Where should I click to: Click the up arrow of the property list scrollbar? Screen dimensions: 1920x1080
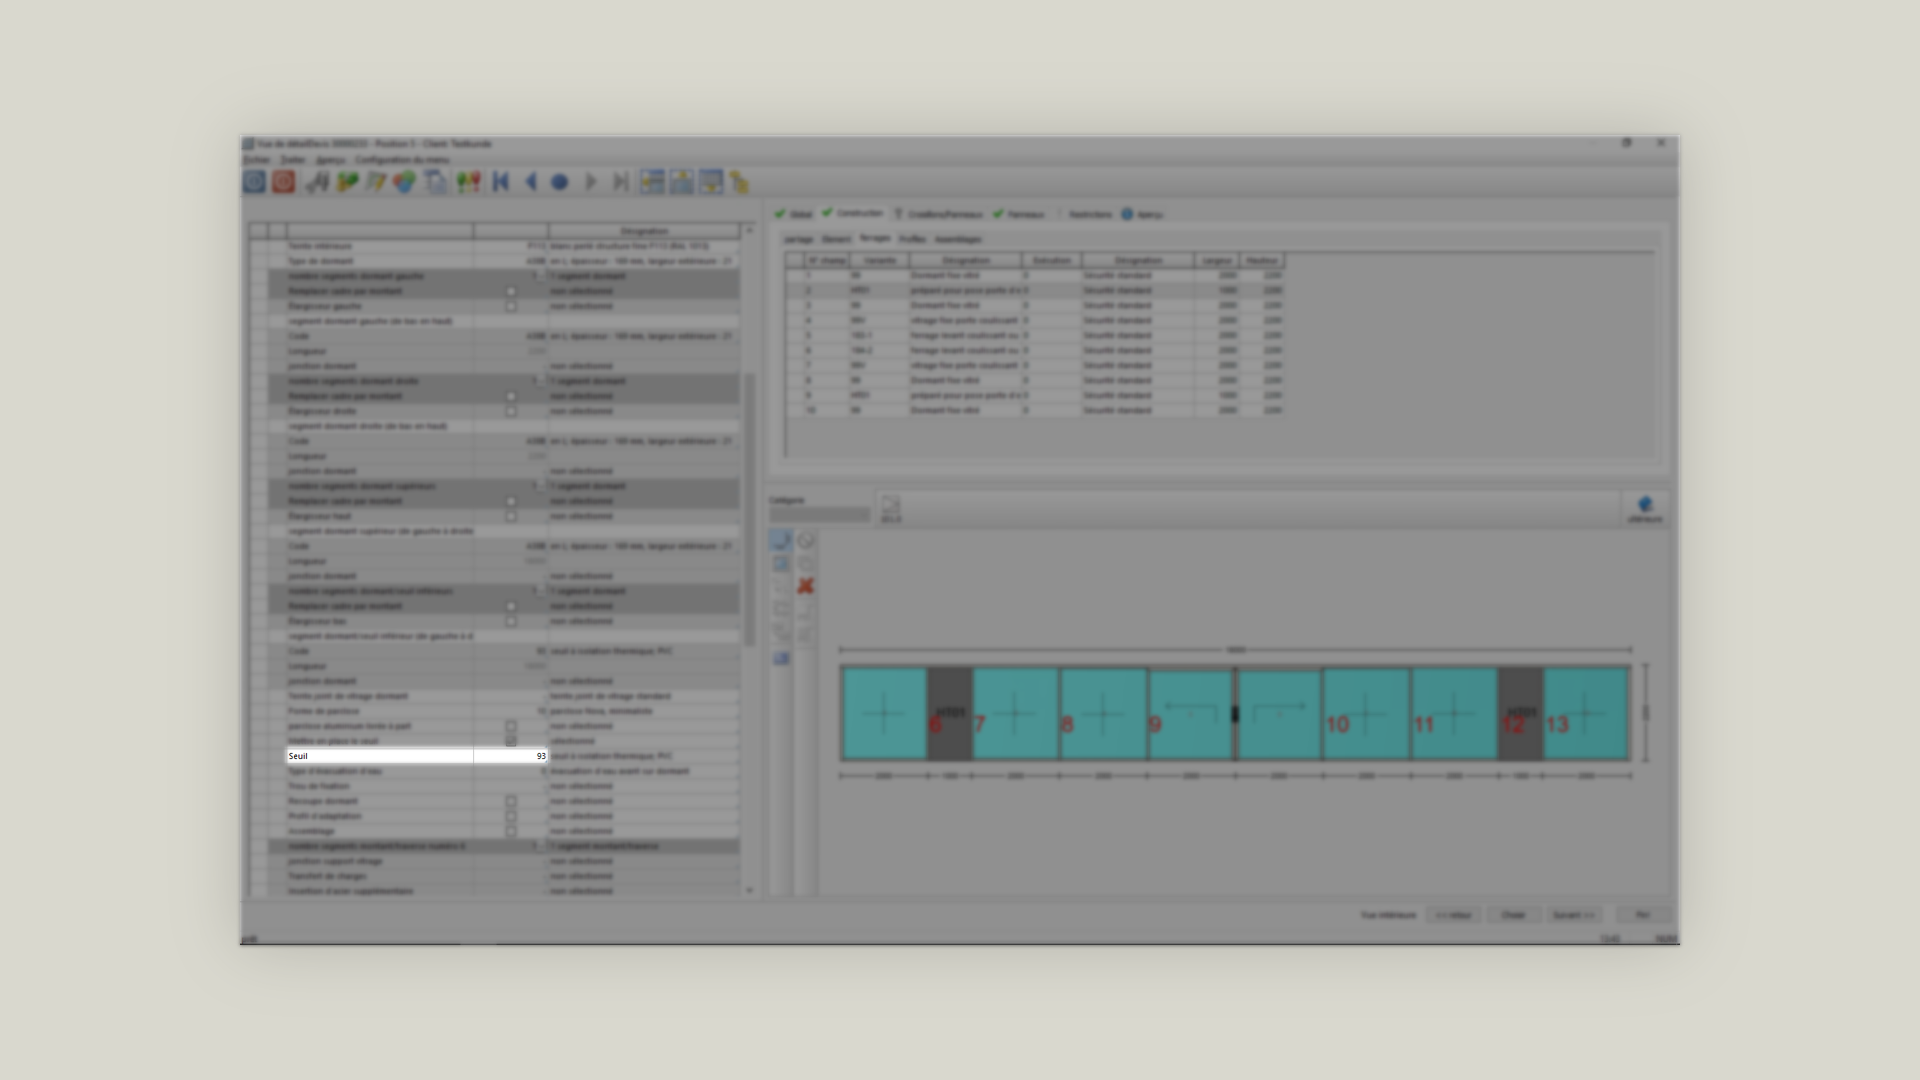pos(749,231)
